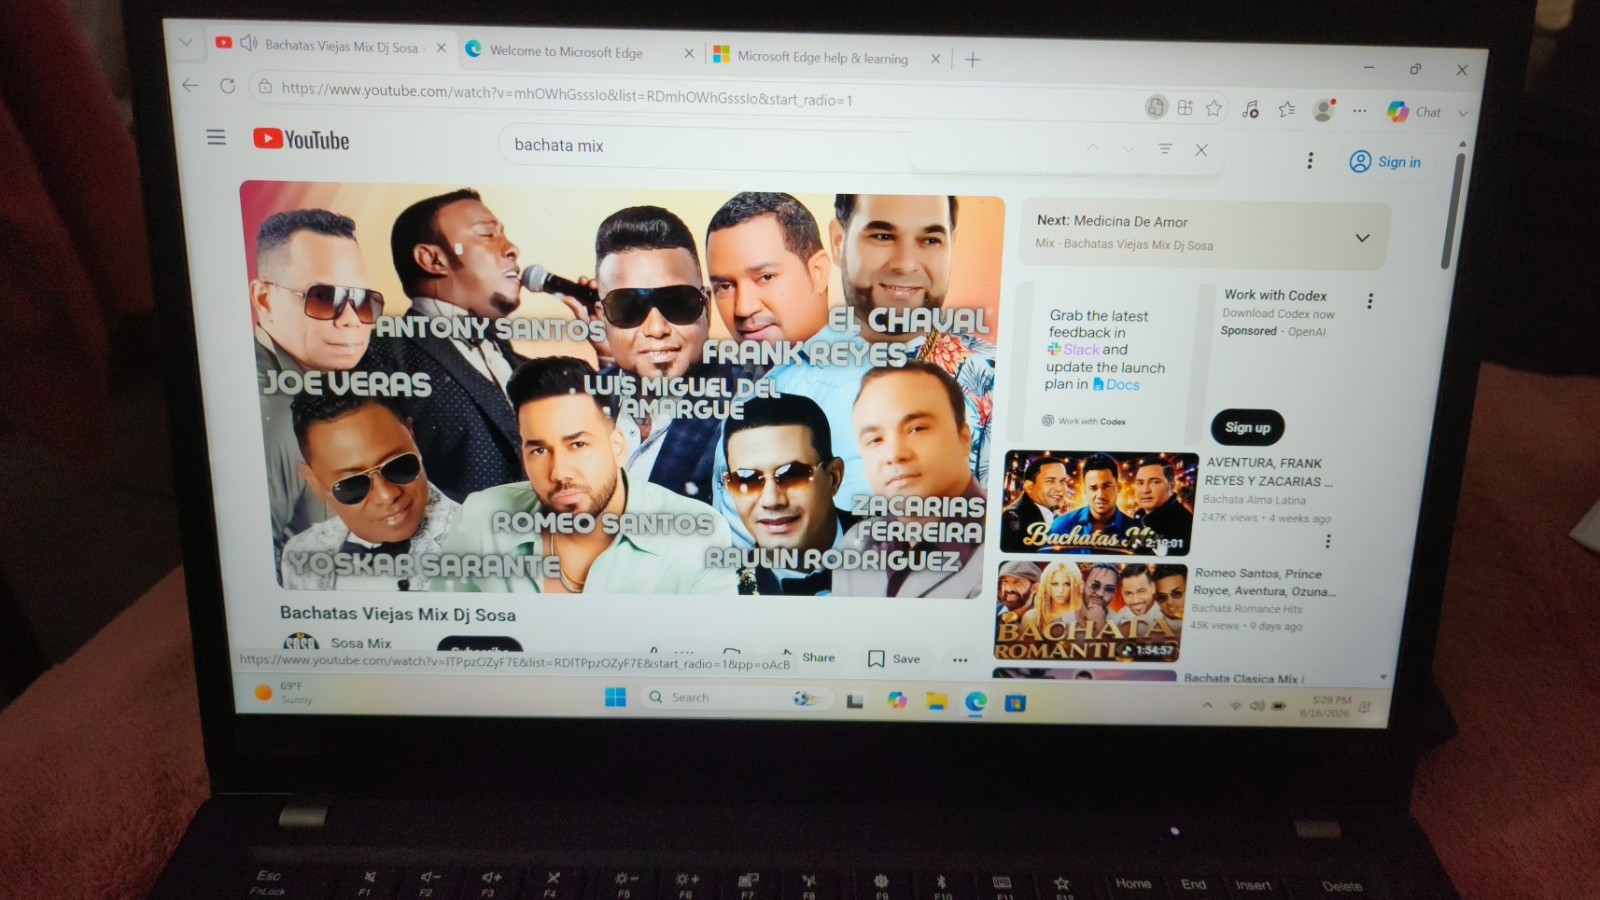The image size is (1600, 900).
Task: Jump to the next find result arrow
Action: [1128, 149]
